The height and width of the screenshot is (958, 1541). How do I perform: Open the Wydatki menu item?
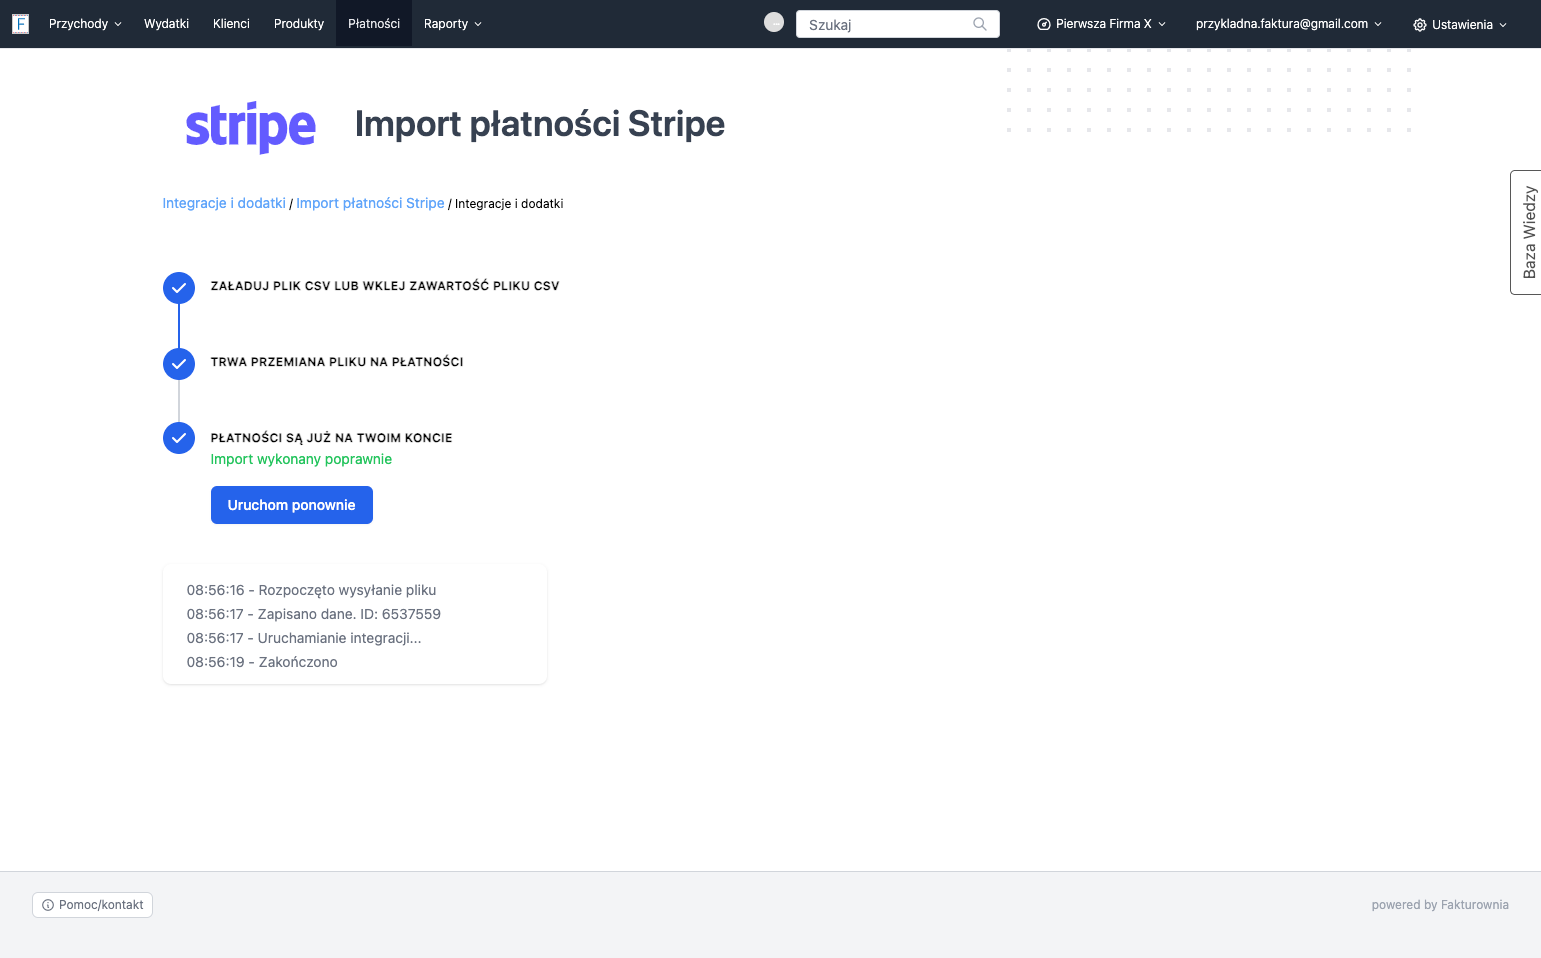click(166, 24)
